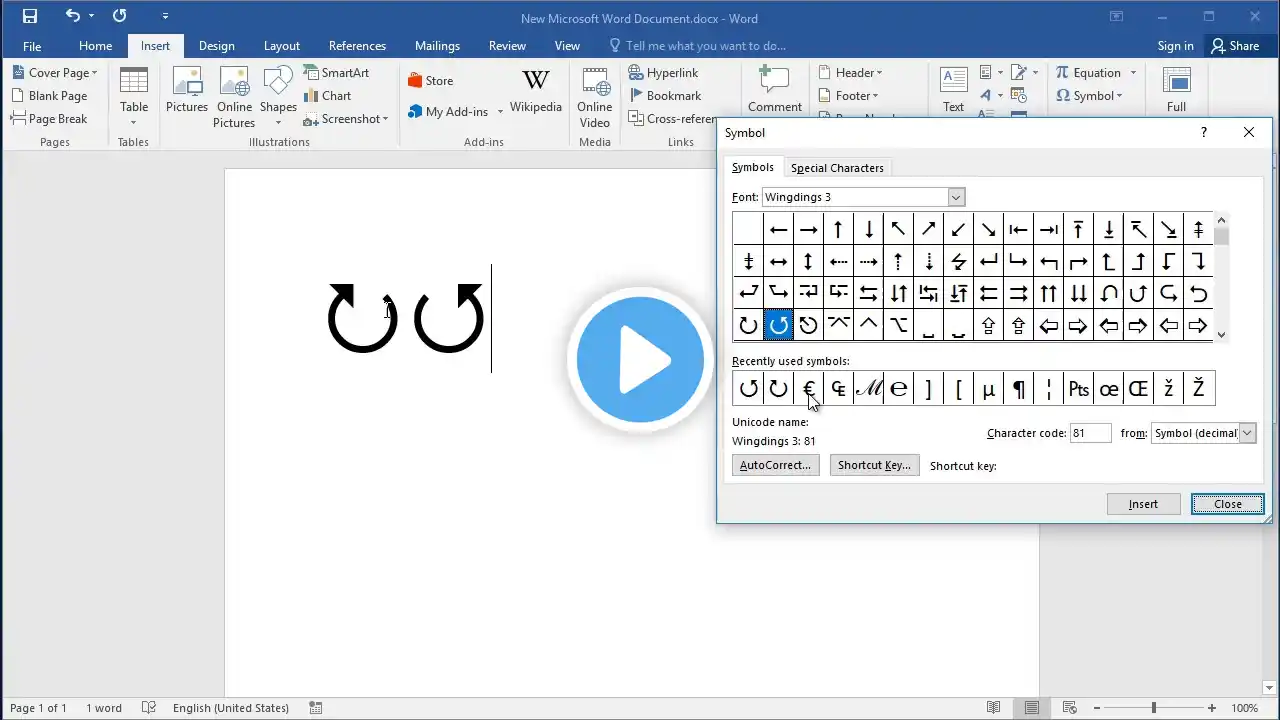
Task: Insert a Blank Page
Action: click(50, 96)
